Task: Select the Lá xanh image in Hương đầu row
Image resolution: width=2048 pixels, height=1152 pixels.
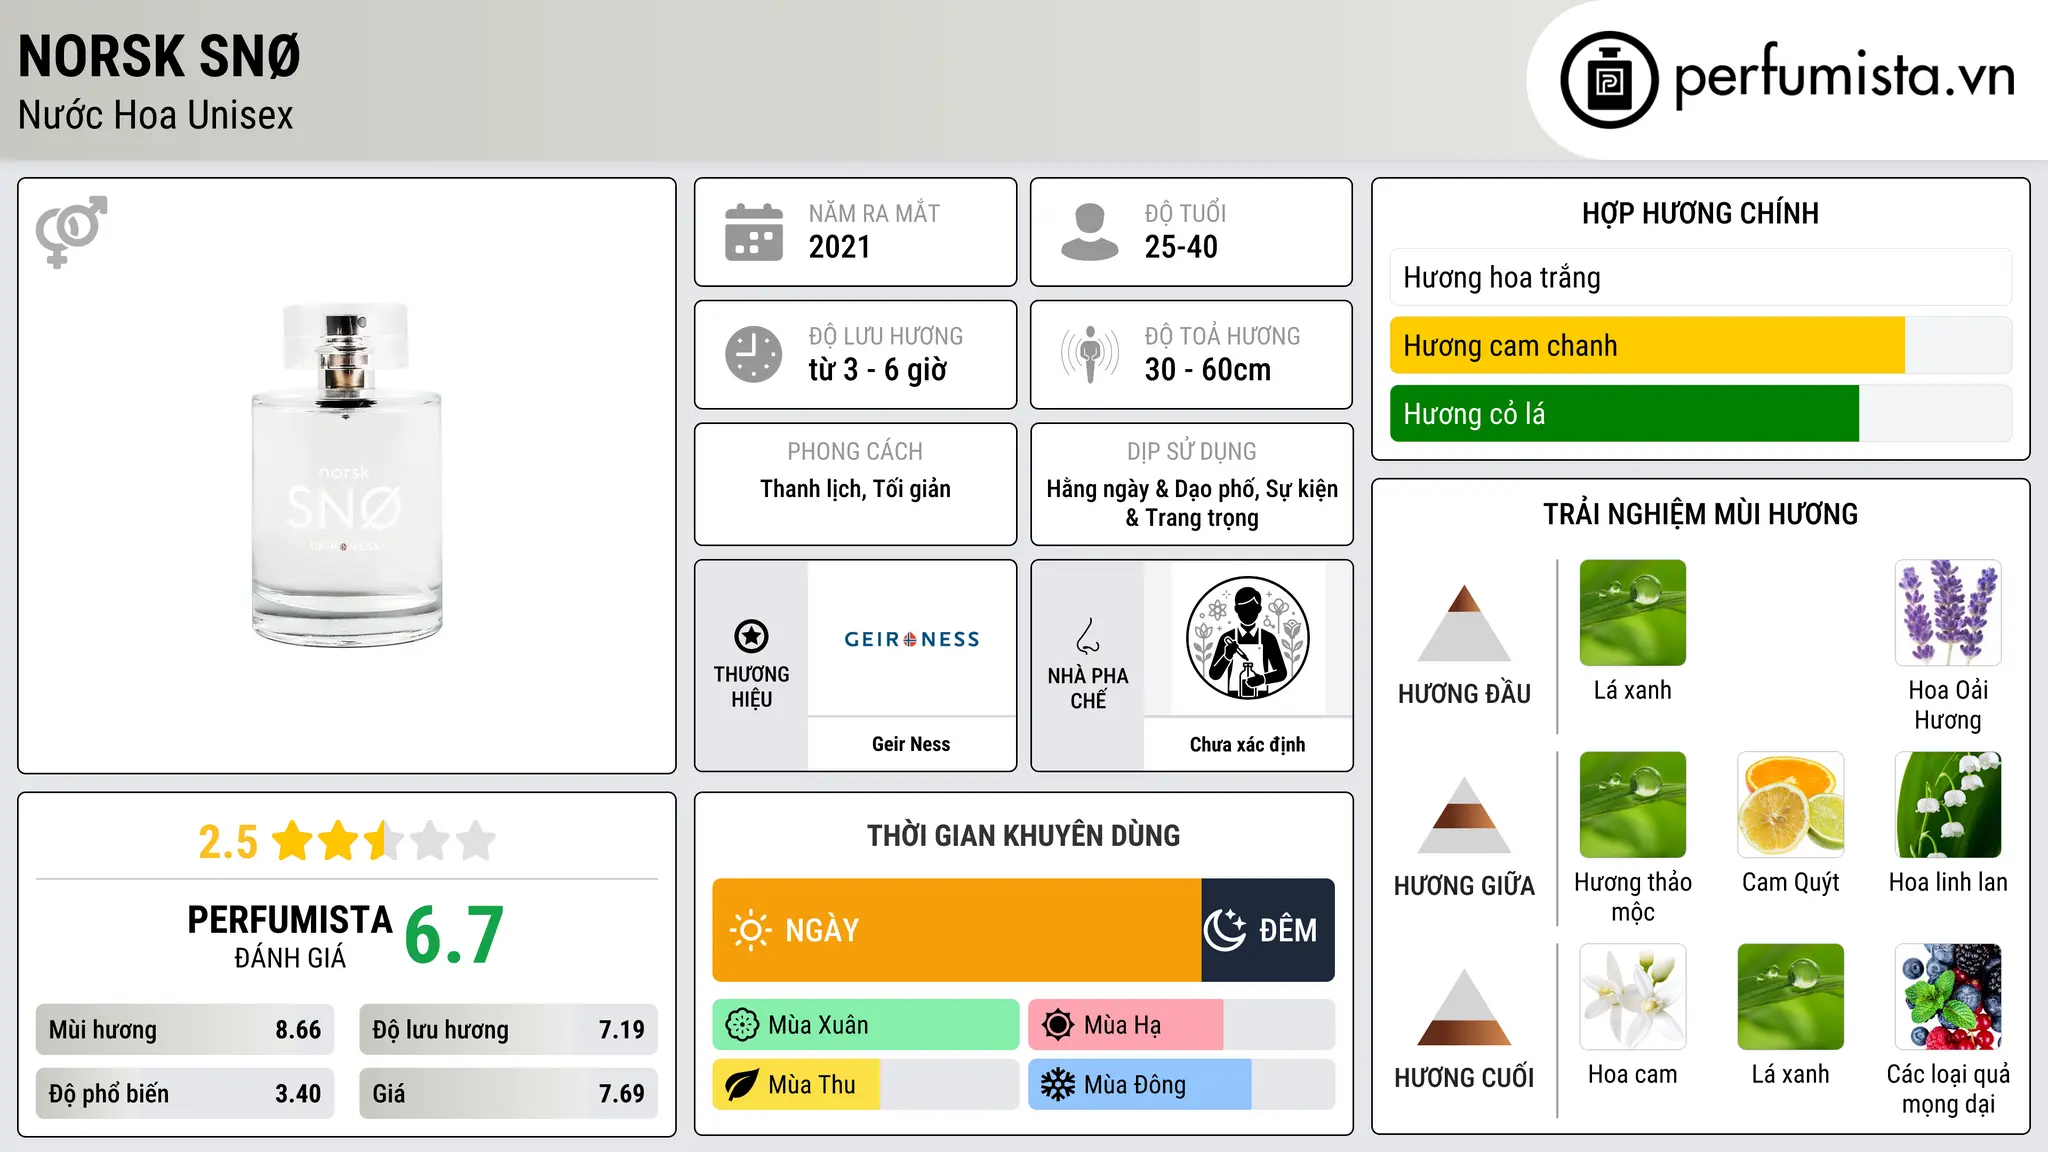Action: click(1633, 613)
